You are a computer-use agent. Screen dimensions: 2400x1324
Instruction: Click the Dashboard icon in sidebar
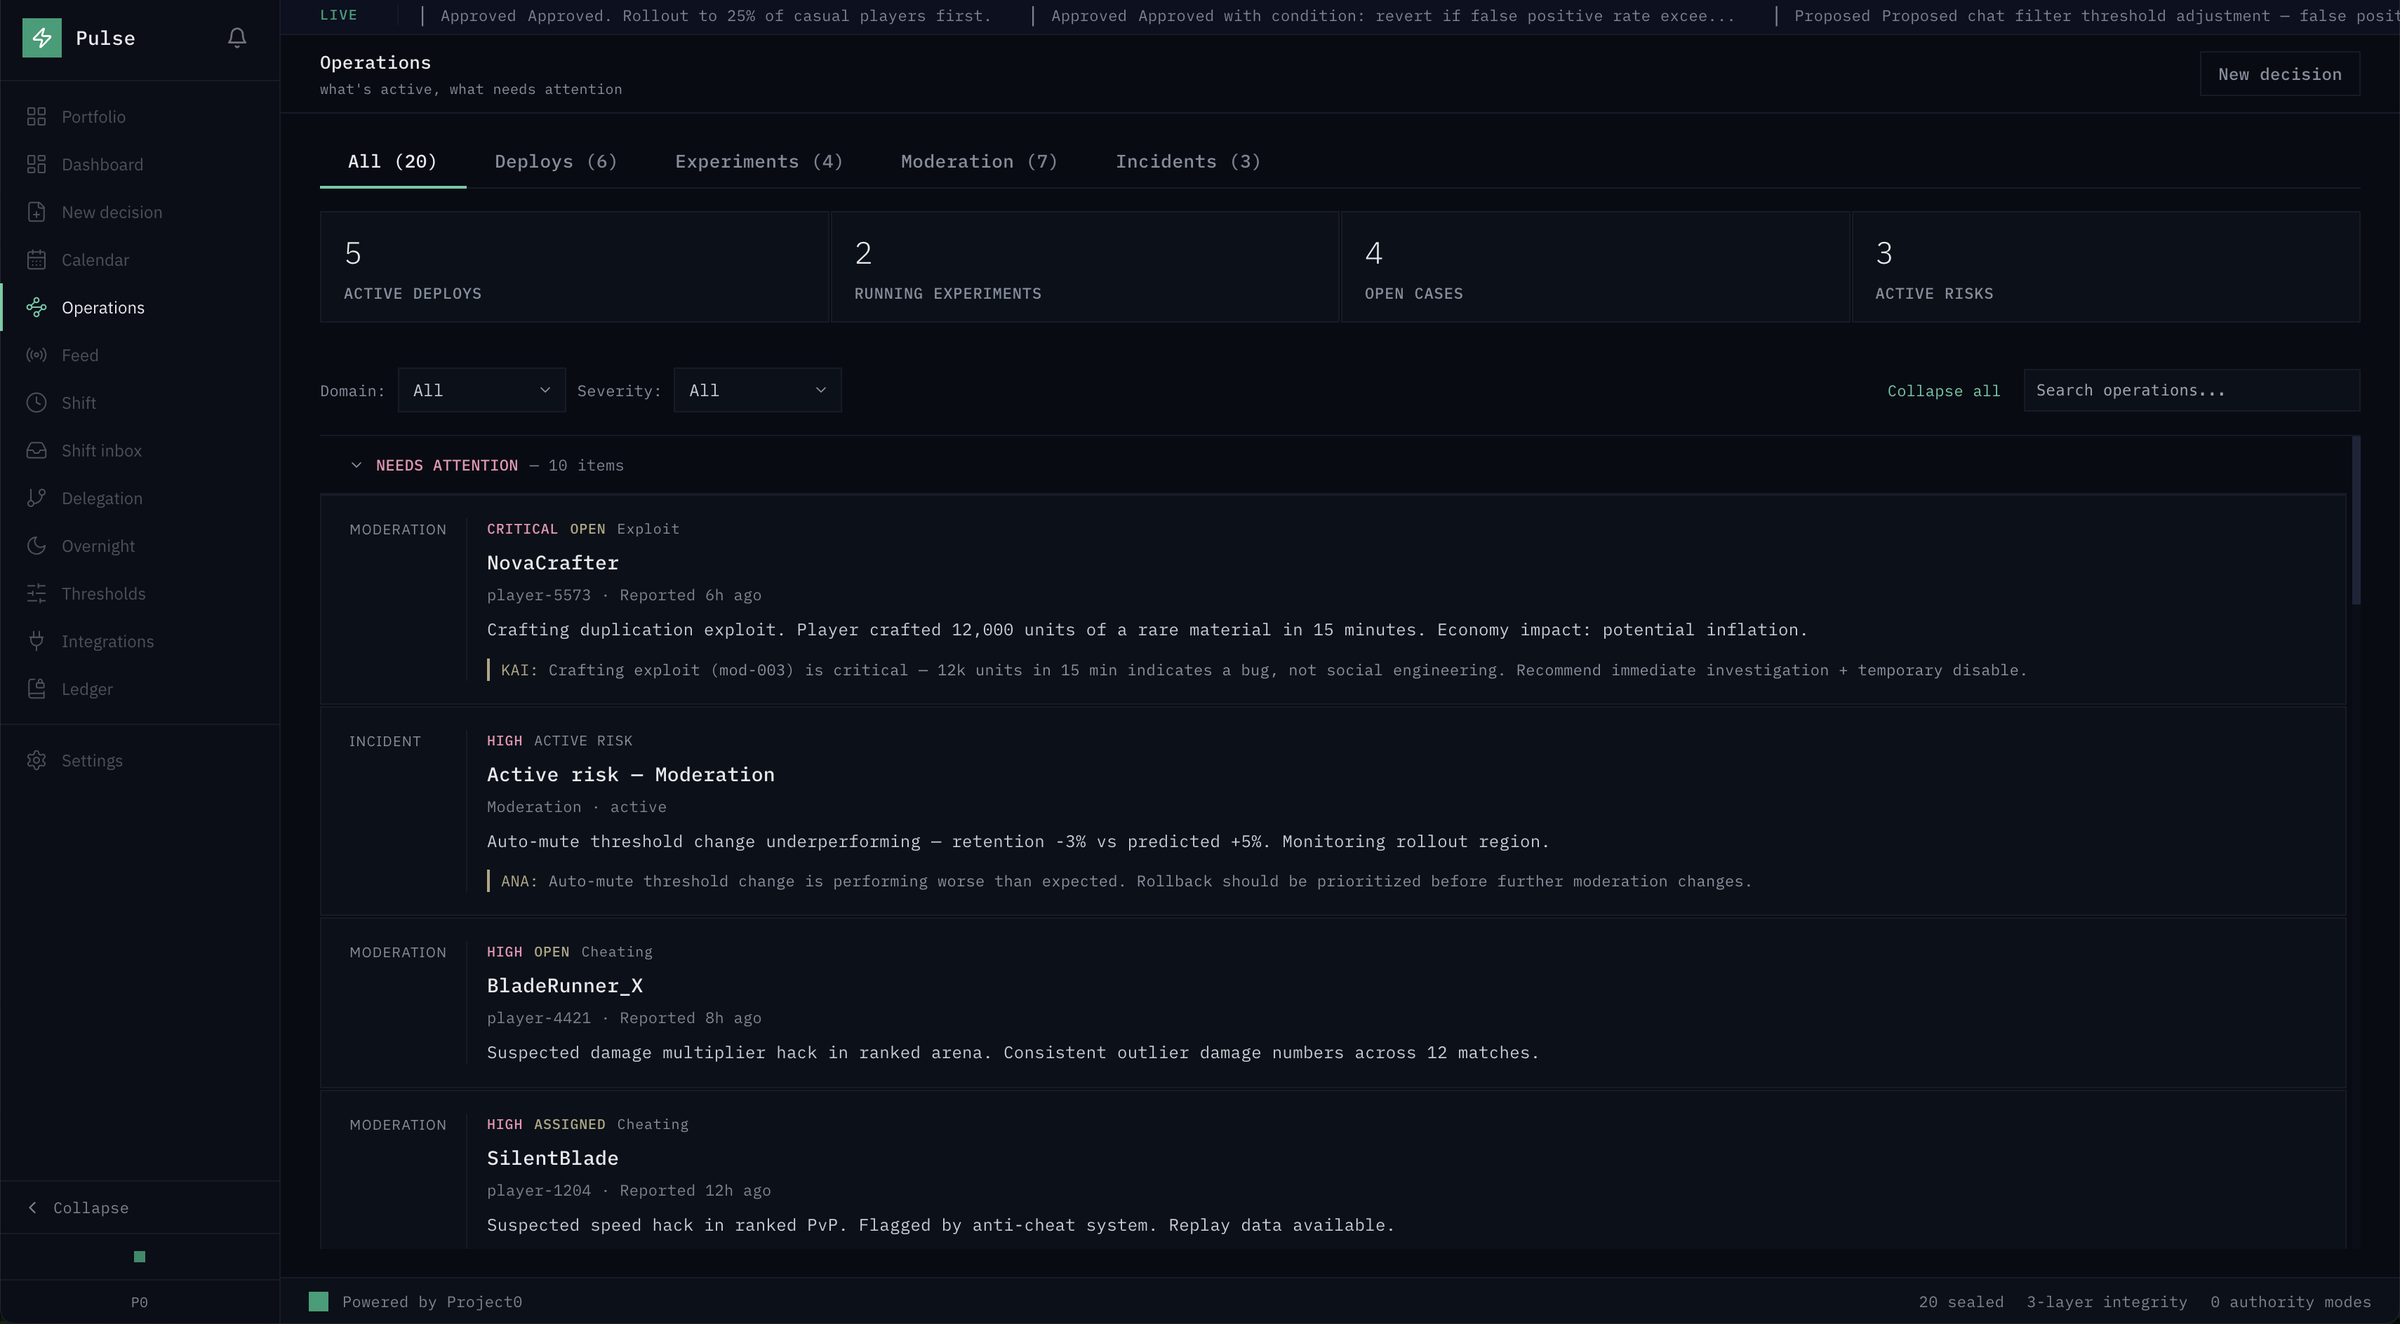point(37,164)
